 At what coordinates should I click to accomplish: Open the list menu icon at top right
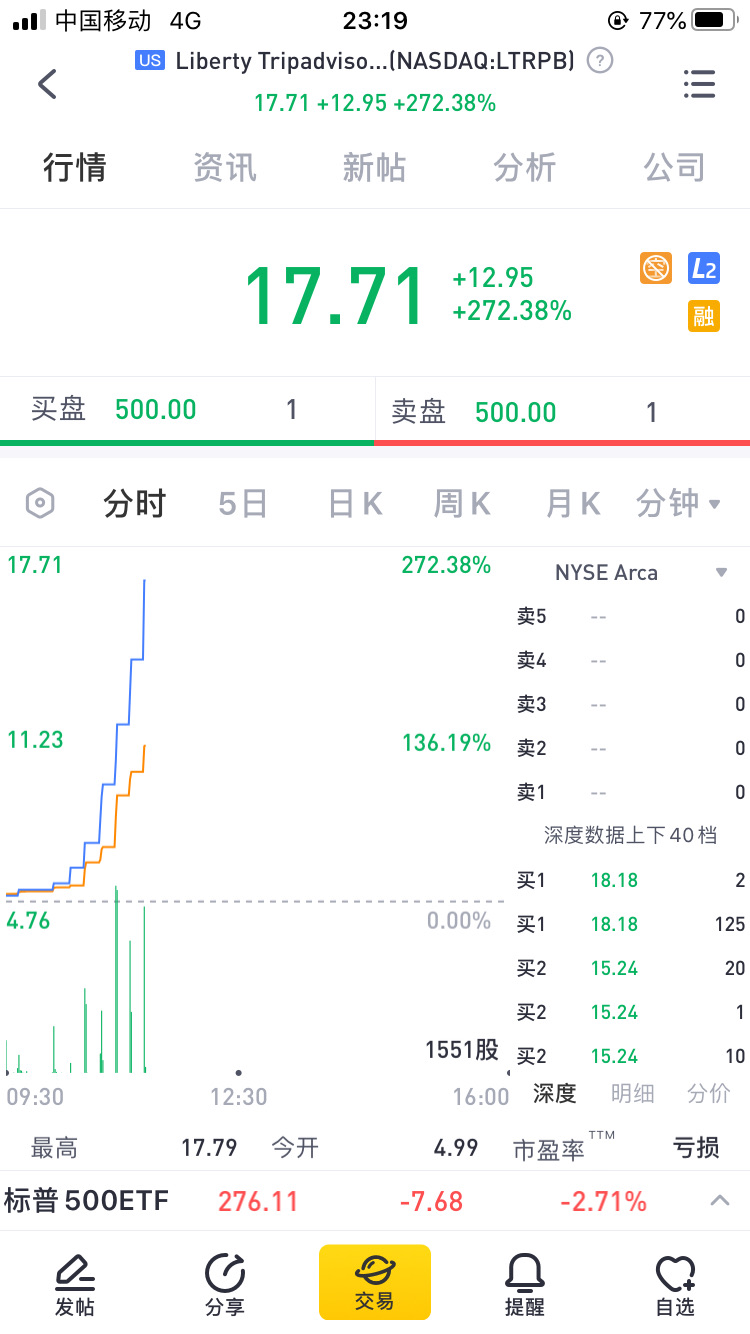point(699,84)
